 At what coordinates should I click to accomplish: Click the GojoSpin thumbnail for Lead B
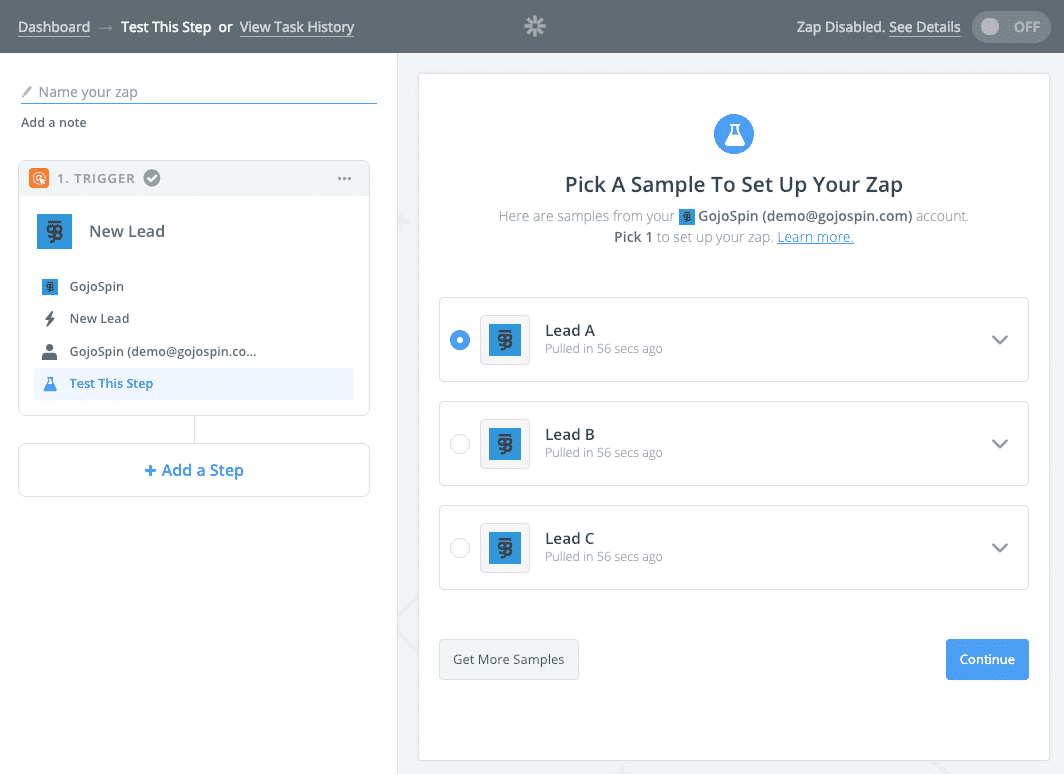click(505, 444)
